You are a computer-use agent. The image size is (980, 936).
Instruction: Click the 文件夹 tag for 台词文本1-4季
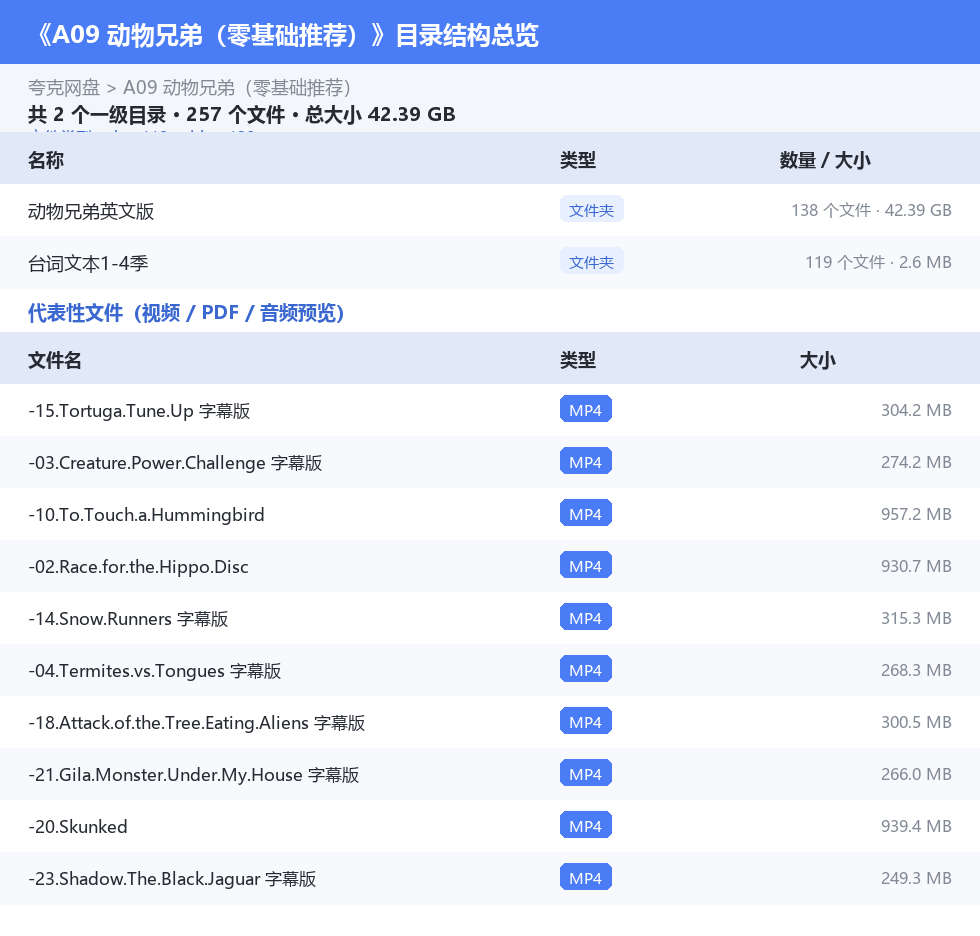(x=591, y=262)
